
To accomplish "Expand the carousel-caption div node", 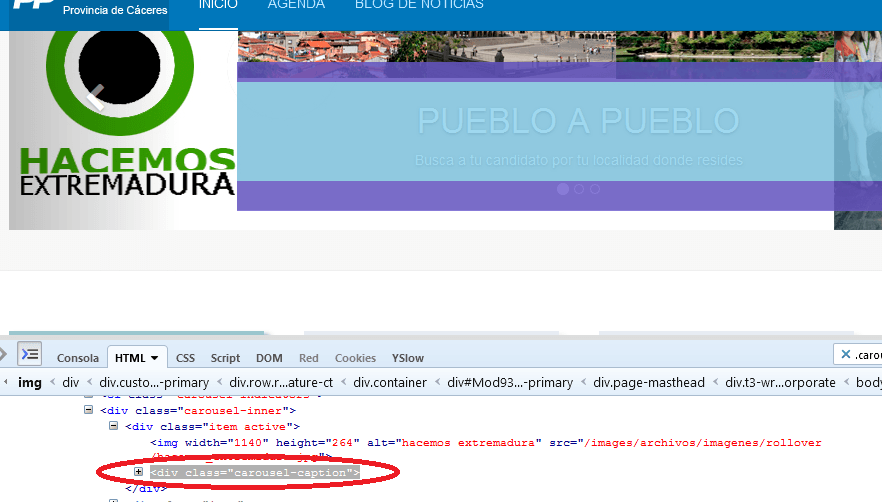I will (x=138, y=472).
